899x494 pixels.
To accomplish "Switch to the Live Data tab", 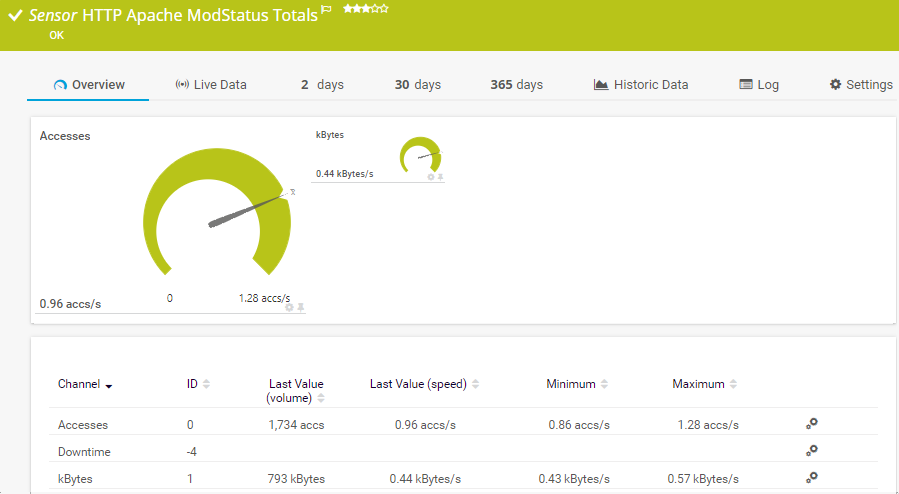I will point(210,85).
